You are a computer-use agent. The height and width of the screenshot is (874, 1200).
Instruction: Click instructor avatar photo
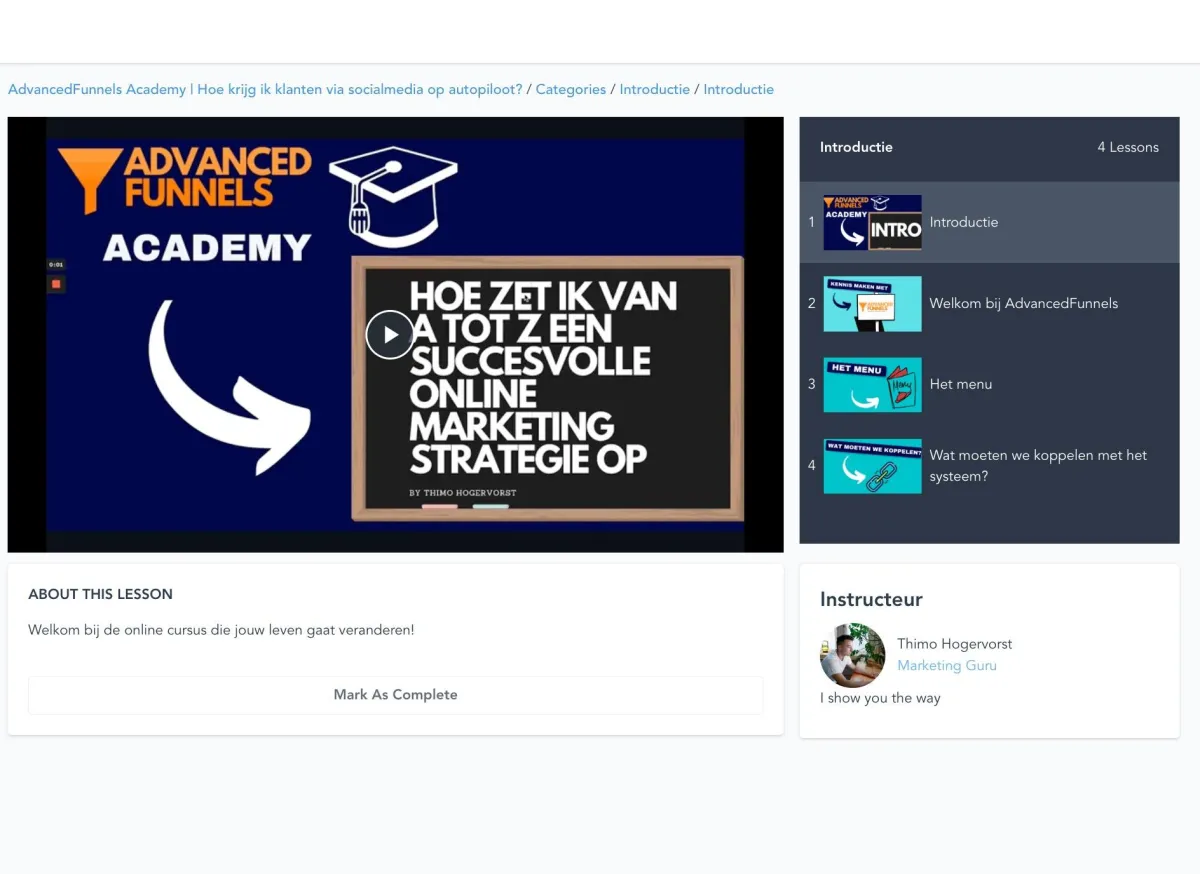[x=853, y=655]
